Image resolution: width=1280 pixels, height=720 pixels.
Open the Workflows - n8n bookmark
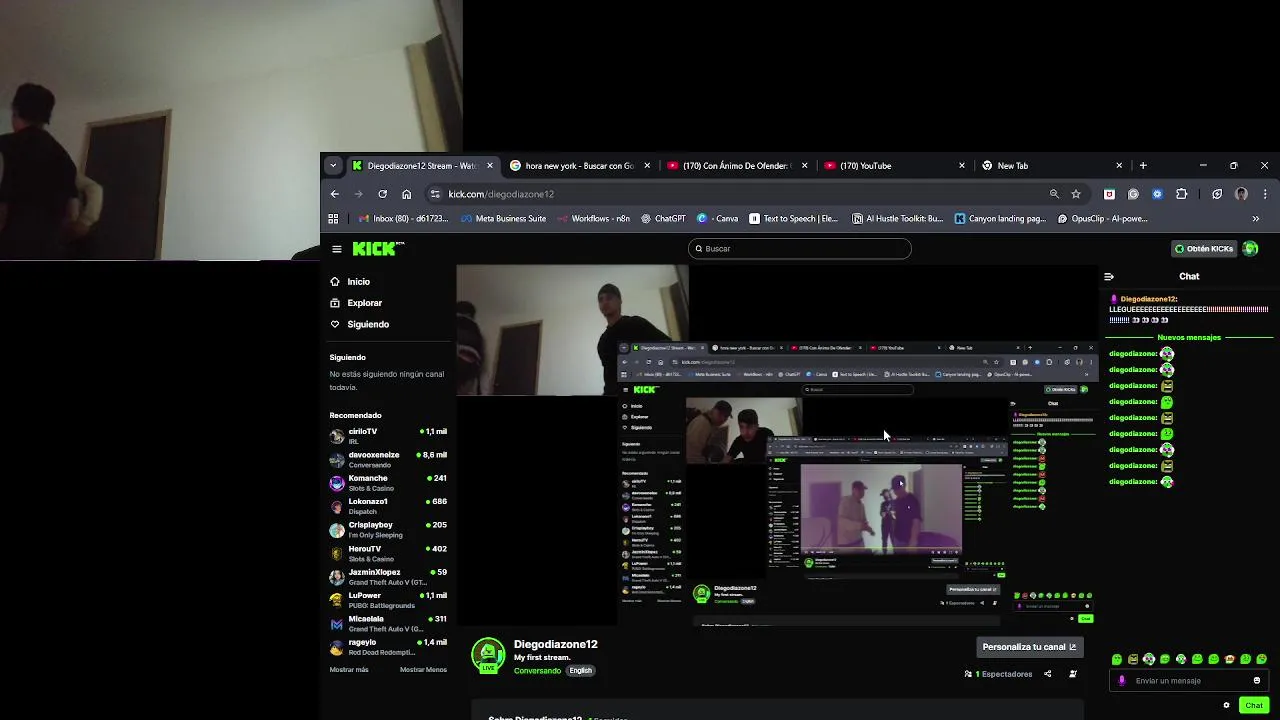[x=593, y=219]
